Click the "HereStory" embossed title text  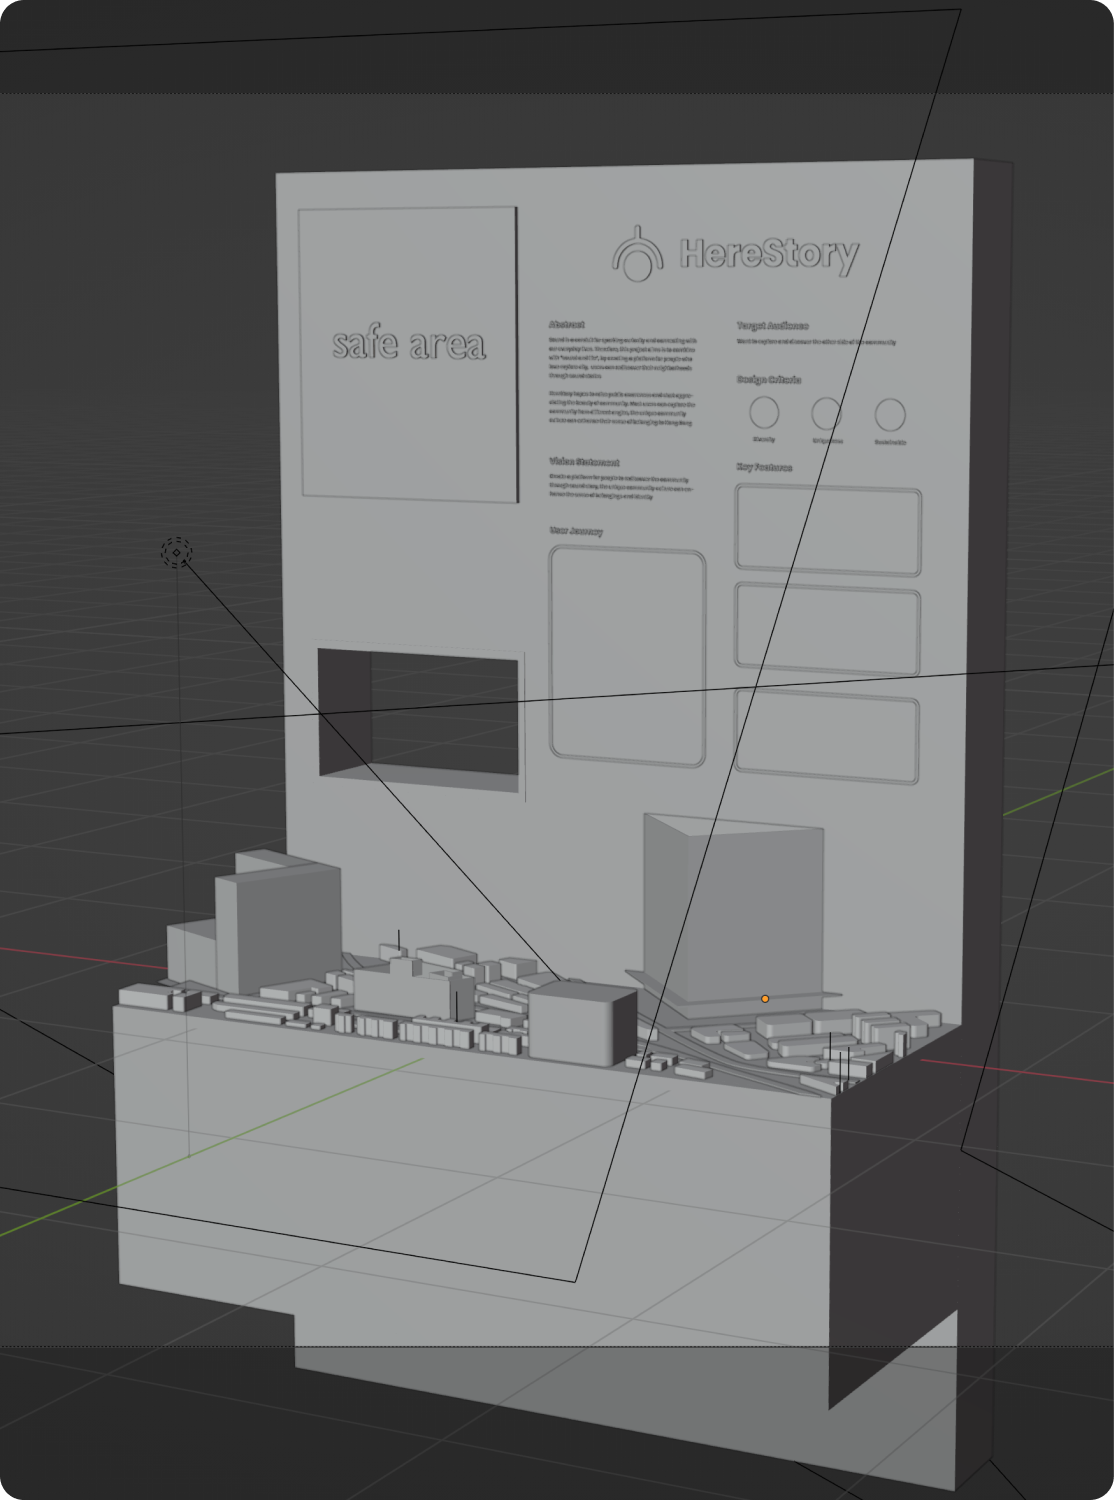pyautogui.click(x=769, y=254)
